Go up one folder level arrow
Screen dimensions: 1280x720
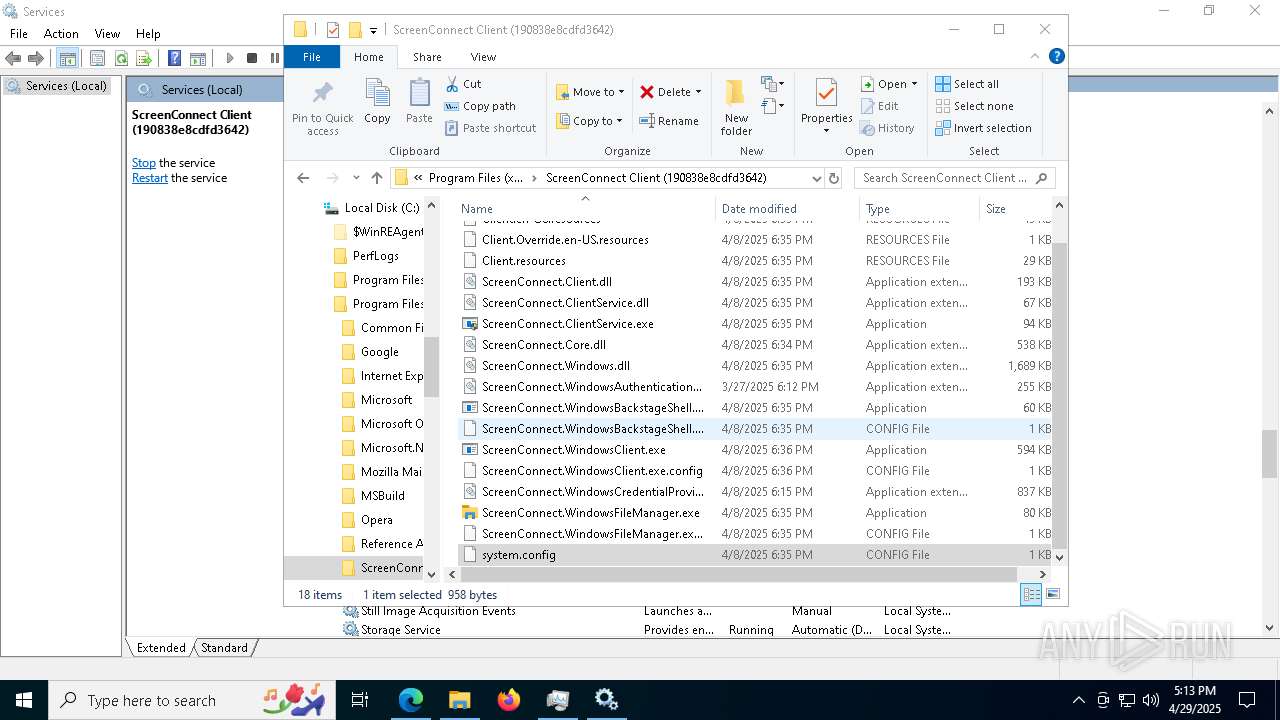click(376, 178)
